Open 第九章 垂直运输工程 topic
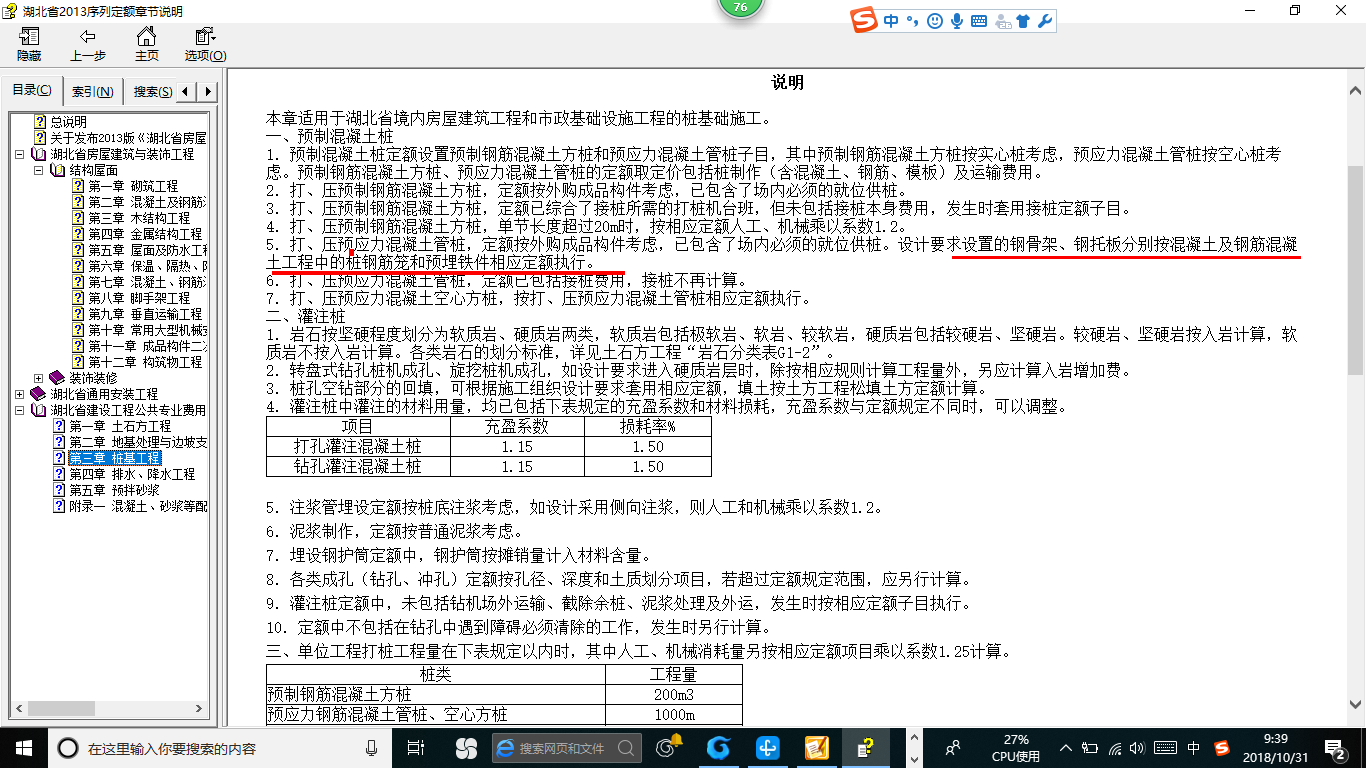The width and height of the screenshot is (1366, 768). pos(145,314)
